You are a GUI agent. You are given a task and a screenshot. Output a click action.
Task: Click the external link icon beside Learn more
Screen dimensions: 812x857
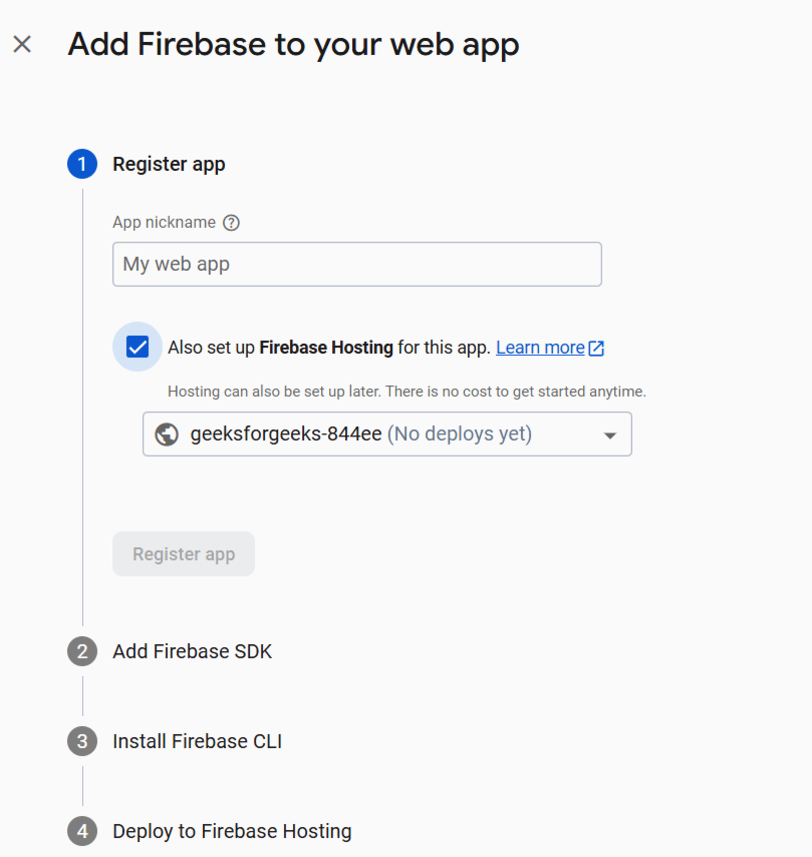[596, 348]
